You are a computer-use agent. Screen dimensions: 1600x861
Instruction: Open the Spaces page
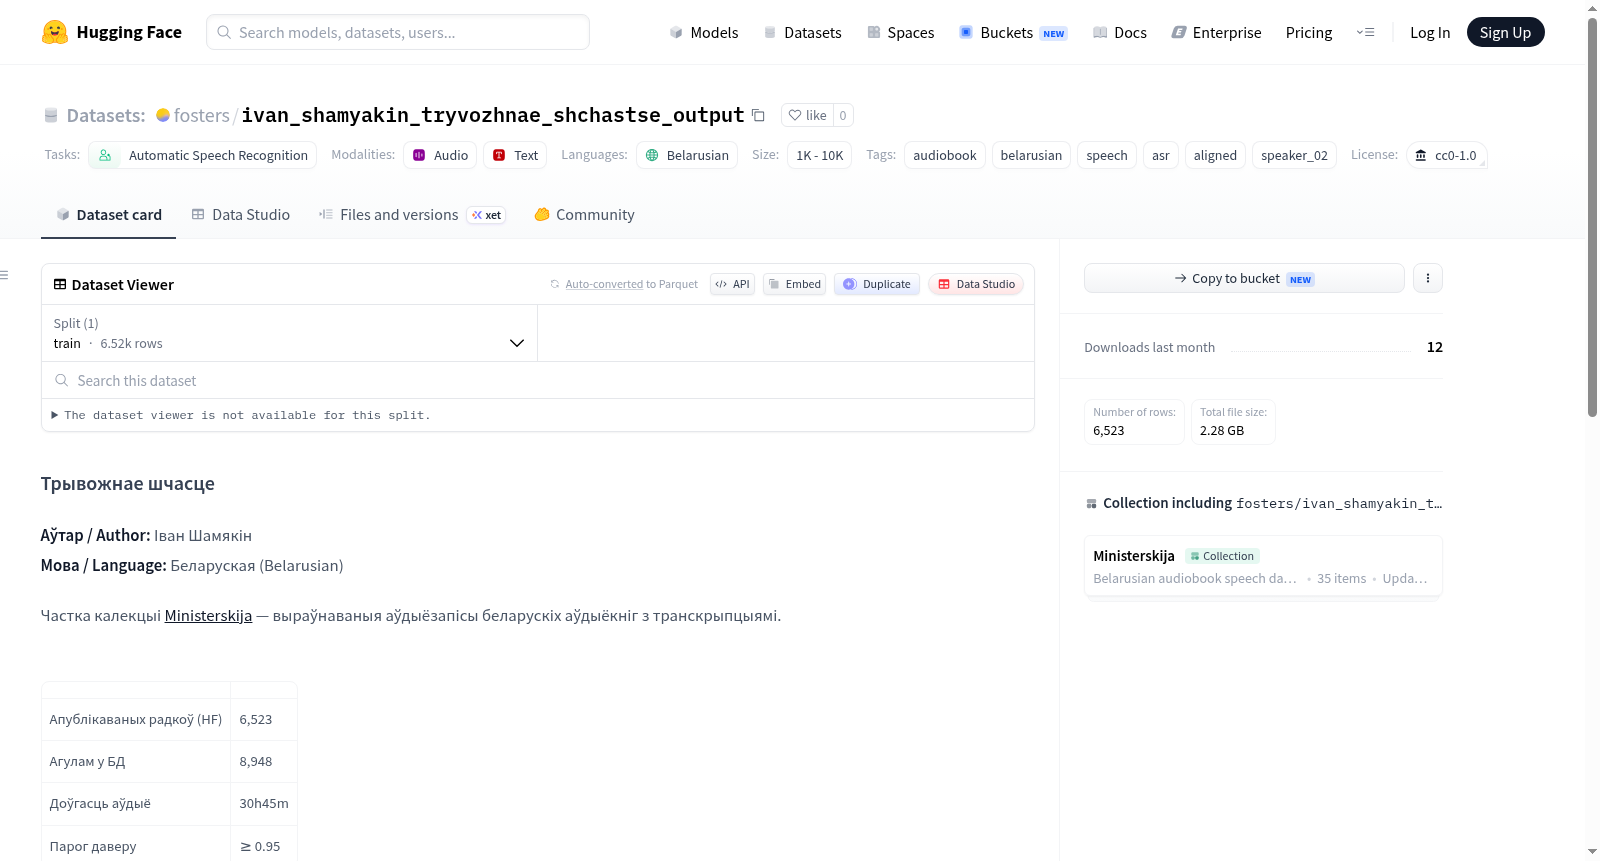click(x=900, y=32)
